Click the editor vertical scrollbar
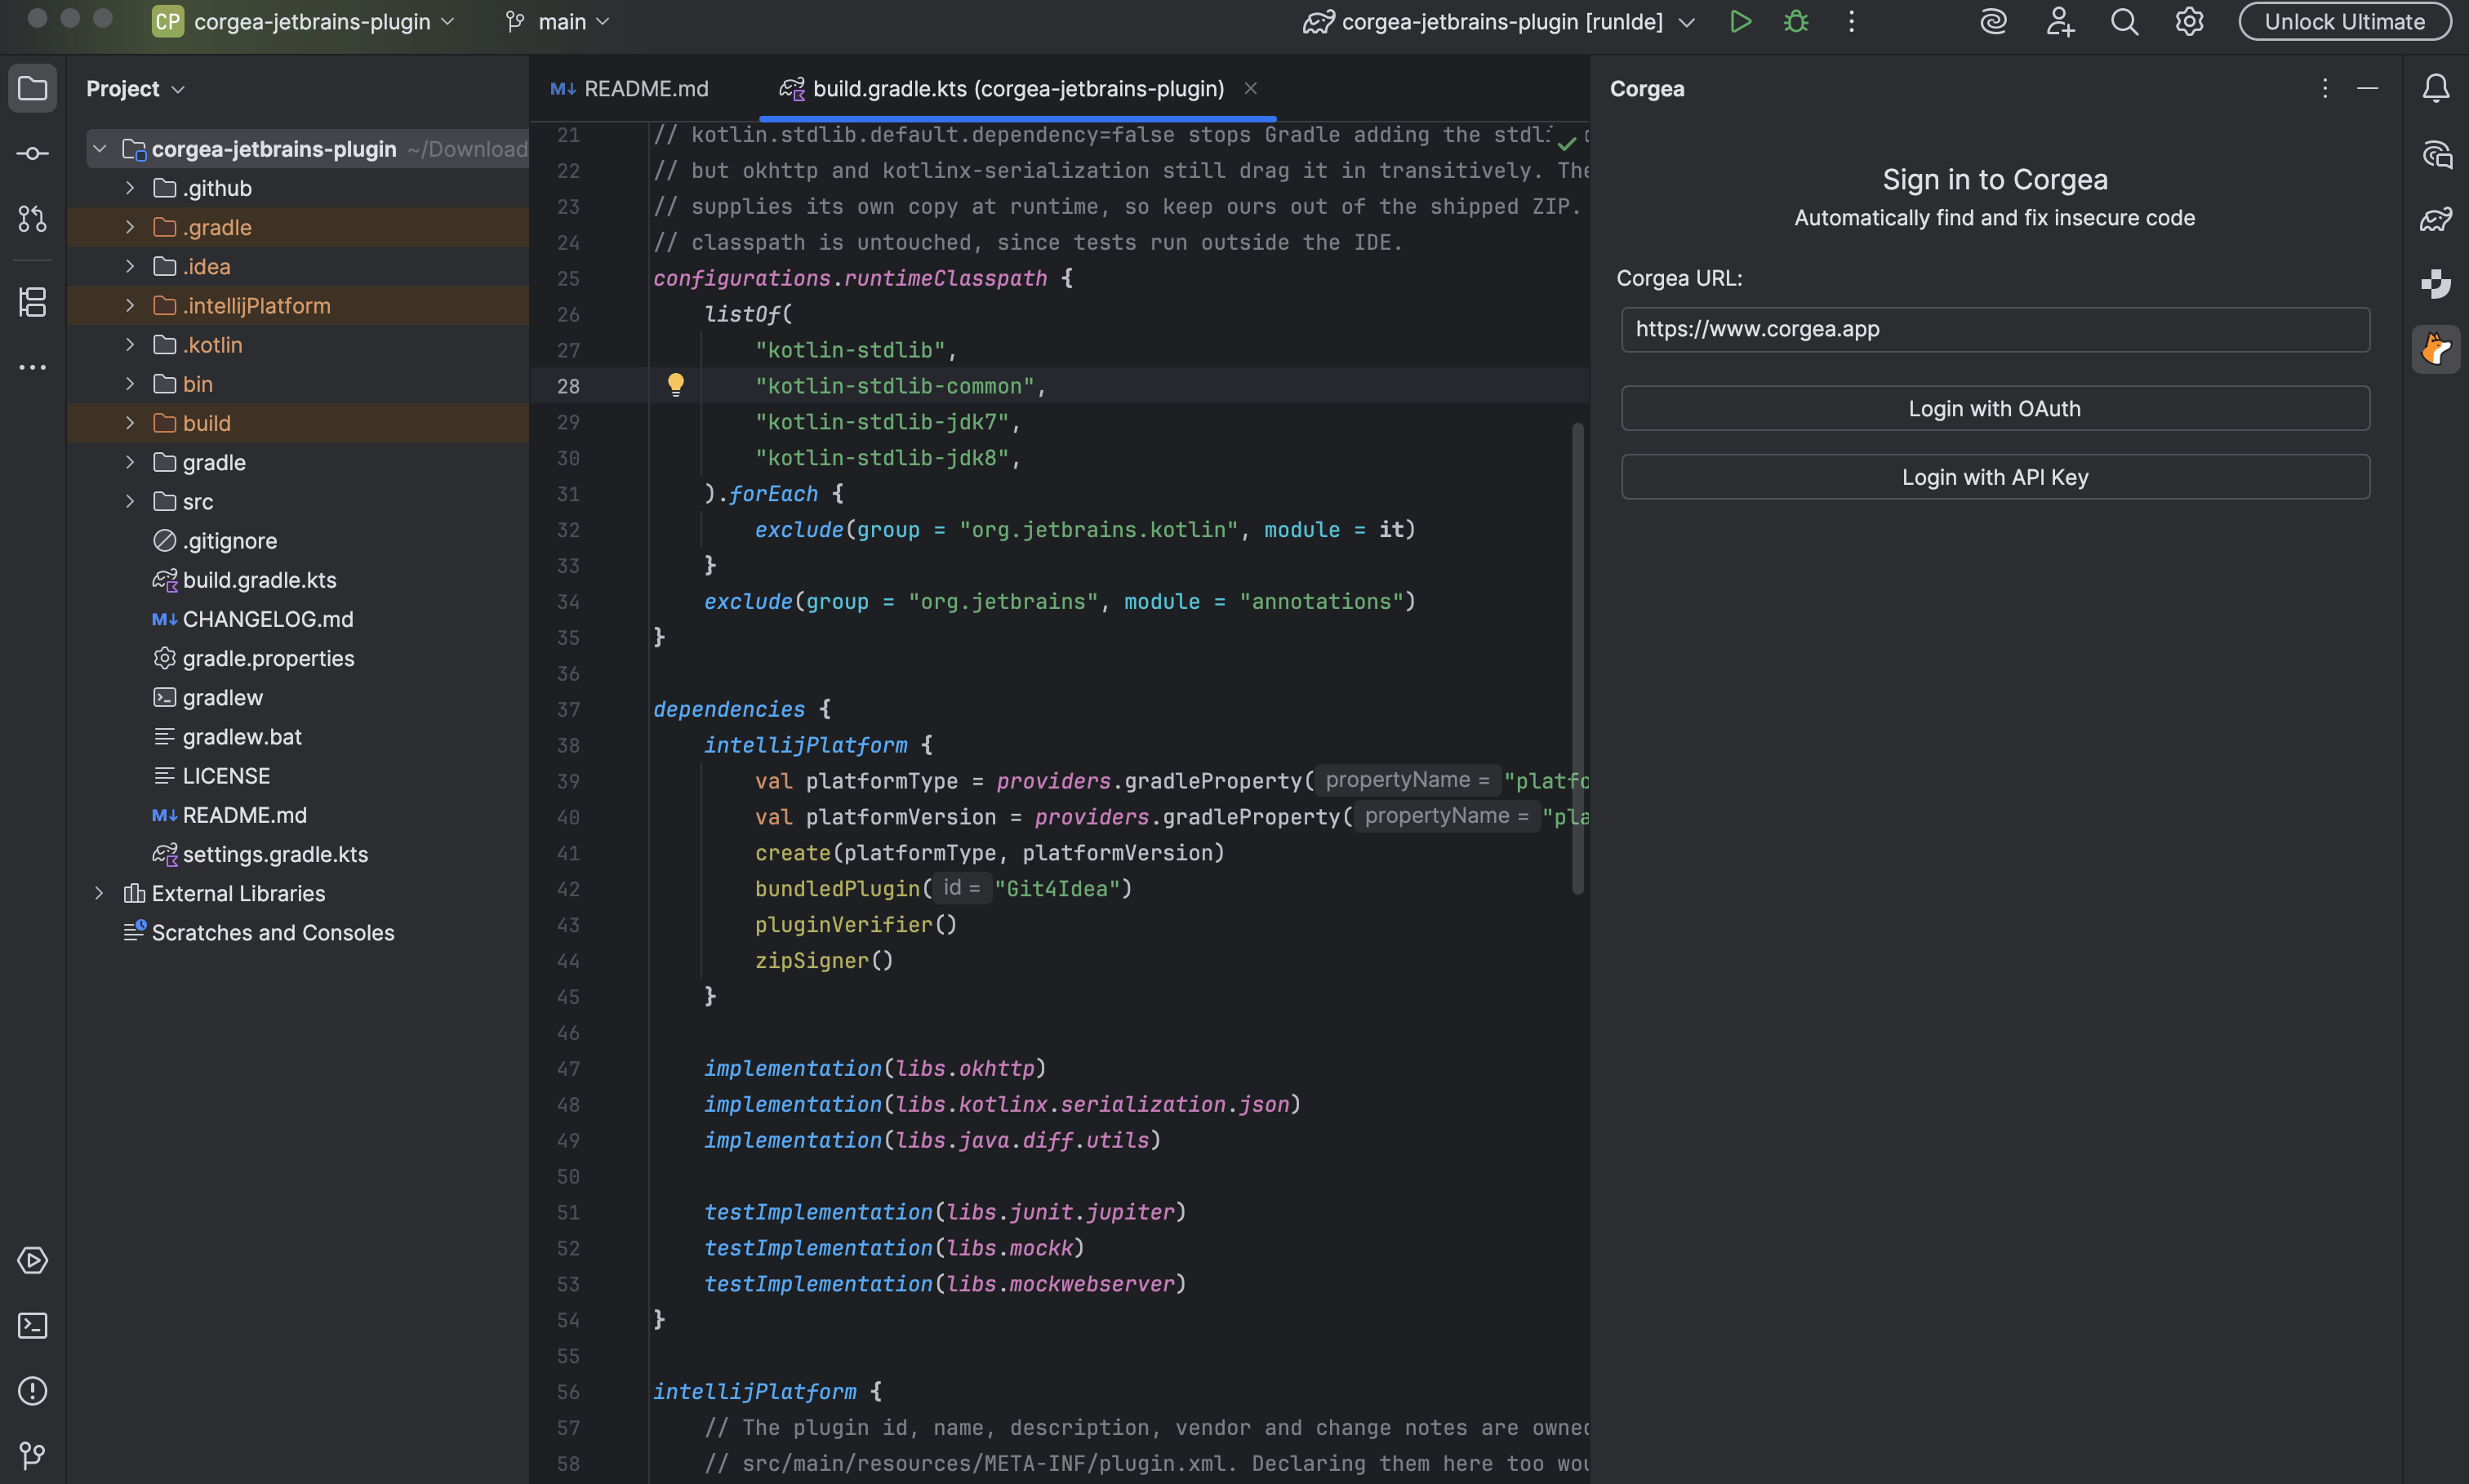Screen dimensions: 2469x1484 click(1577, 658)
